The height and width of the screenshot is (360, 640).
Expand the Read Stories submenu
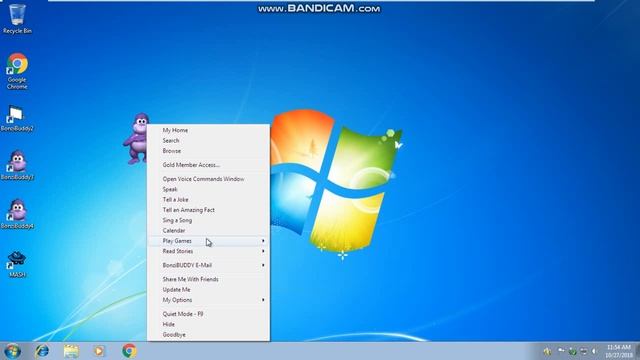click(208, 251)
